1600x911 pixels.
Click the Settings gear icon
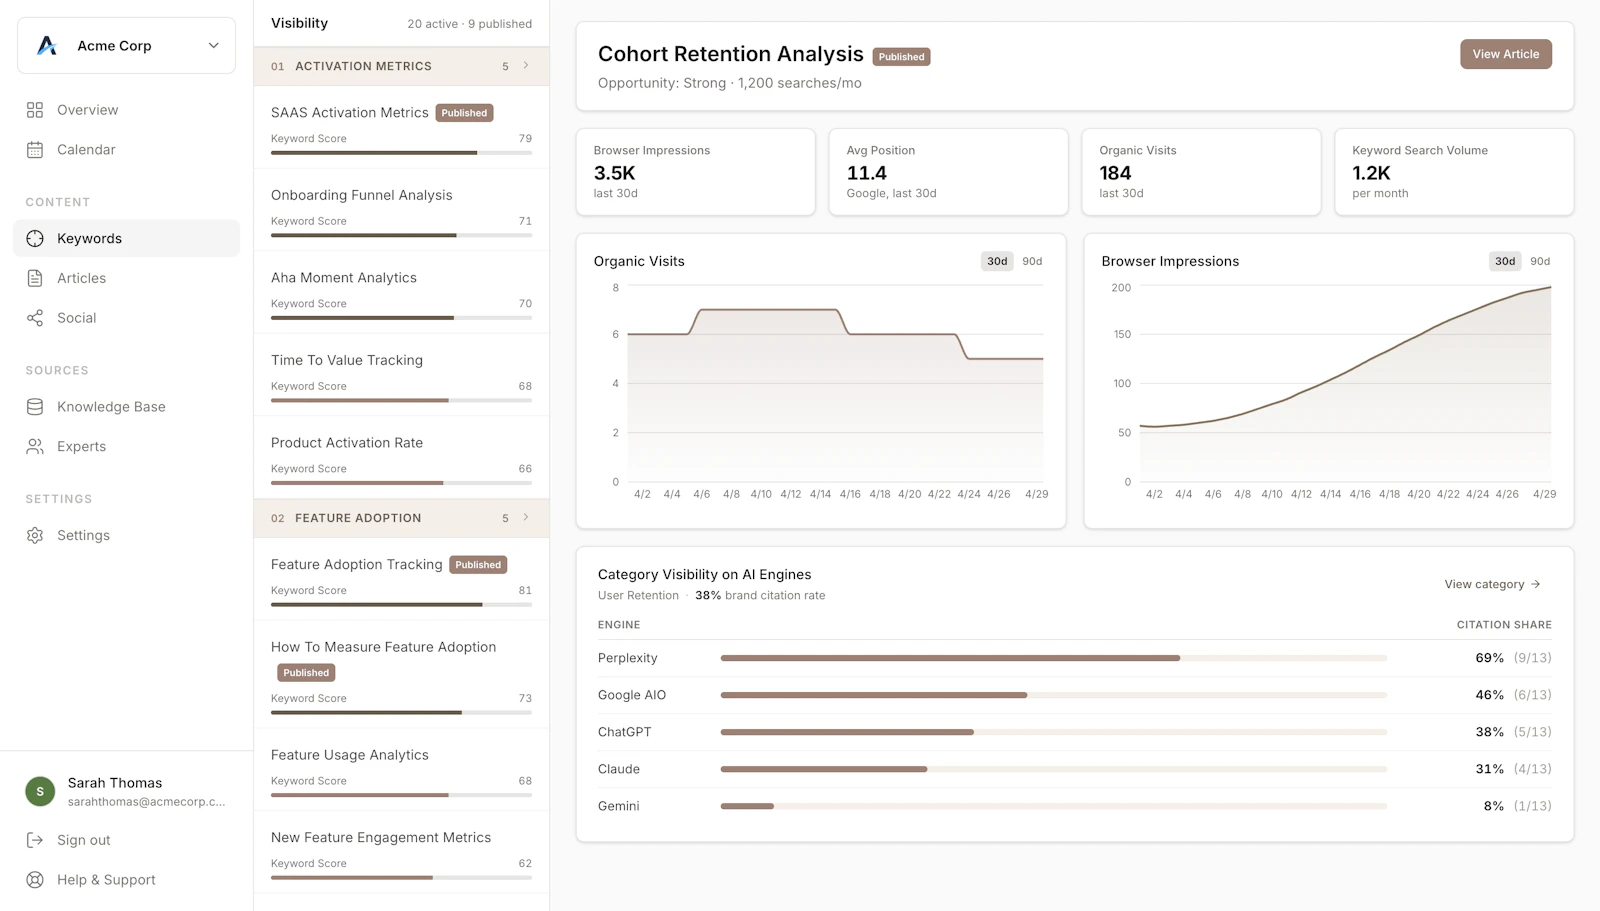click(x=35, y=535)
